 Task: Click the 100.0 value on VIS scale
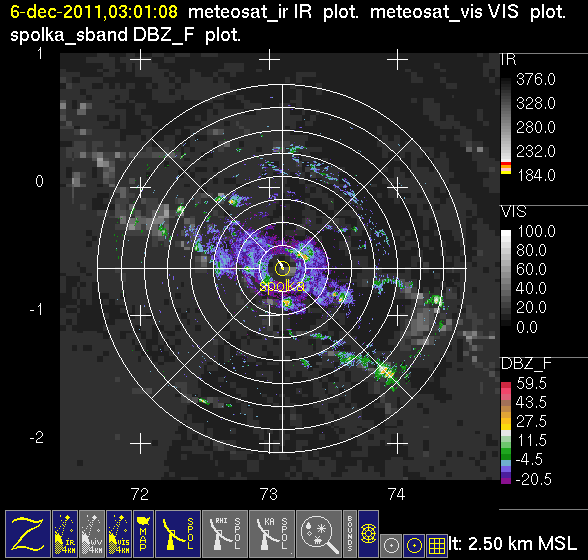(x=536, y=231)
